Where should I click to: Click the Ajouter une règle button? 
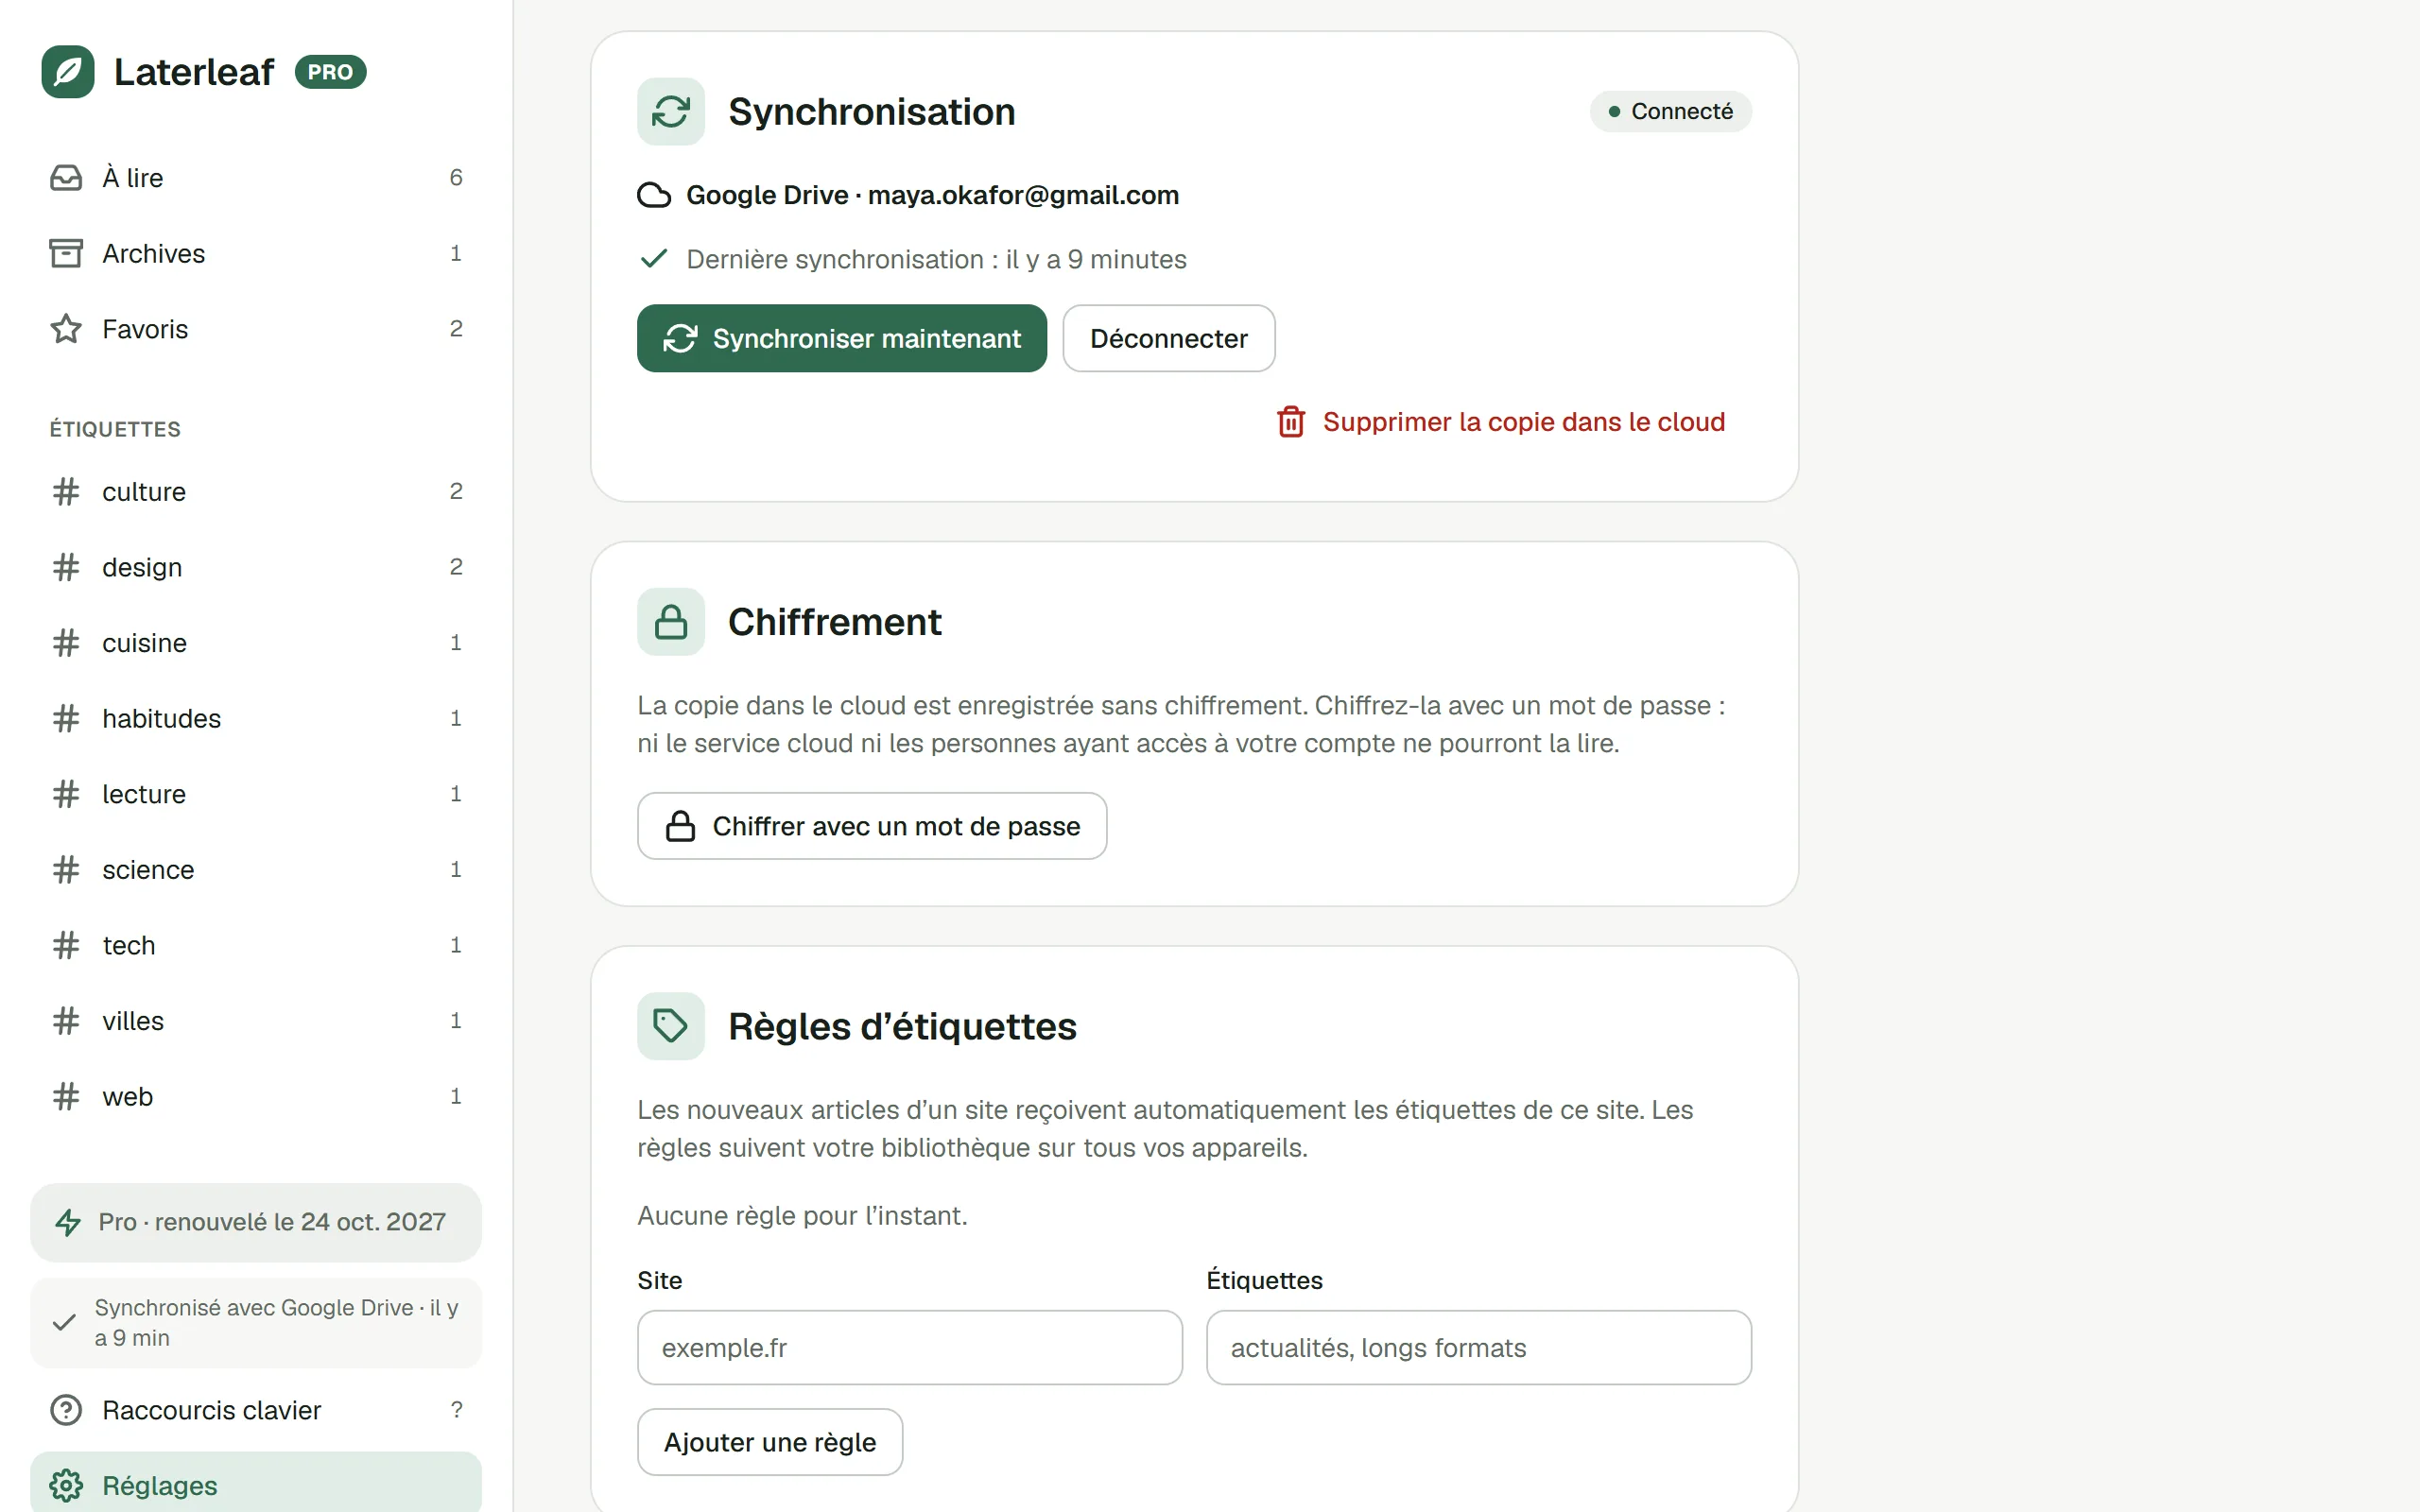pos(770,1442)
